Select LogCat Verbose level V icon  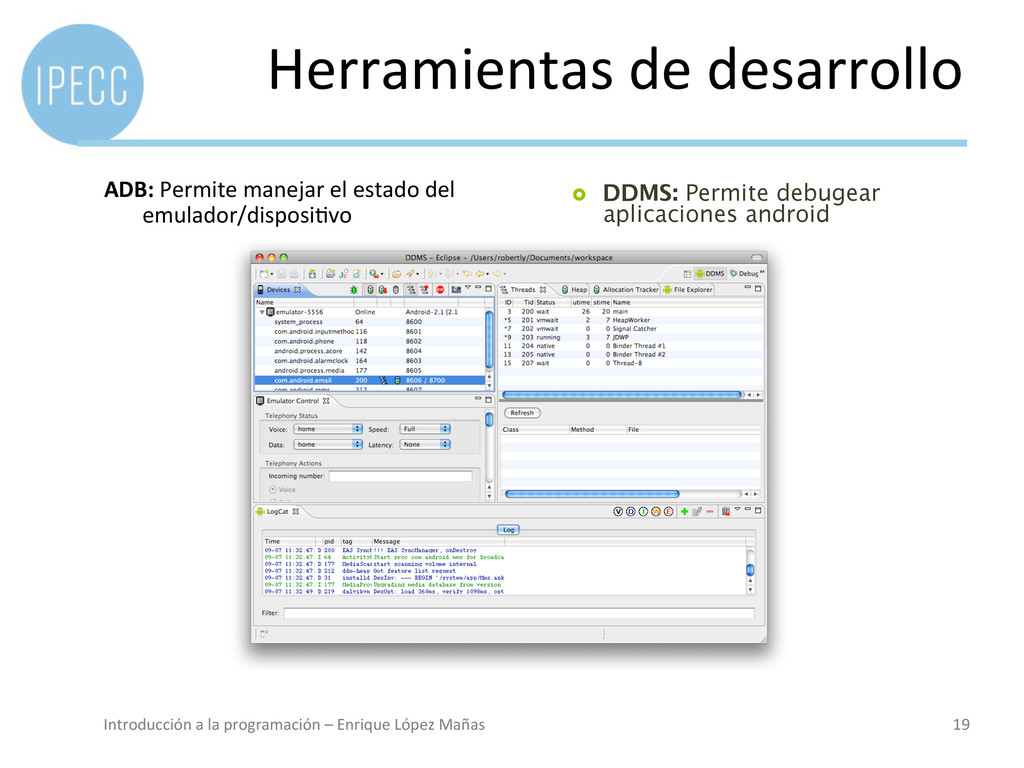pos(618,511)
